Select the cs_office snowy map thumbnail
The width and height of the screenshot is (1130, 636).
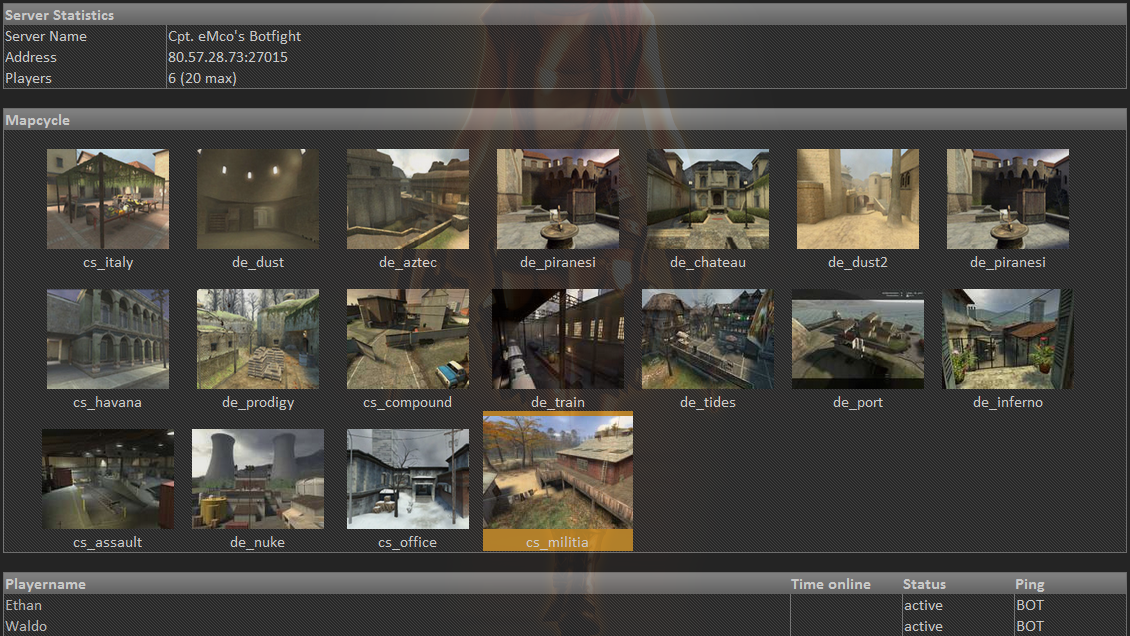(x=408, y=479)
